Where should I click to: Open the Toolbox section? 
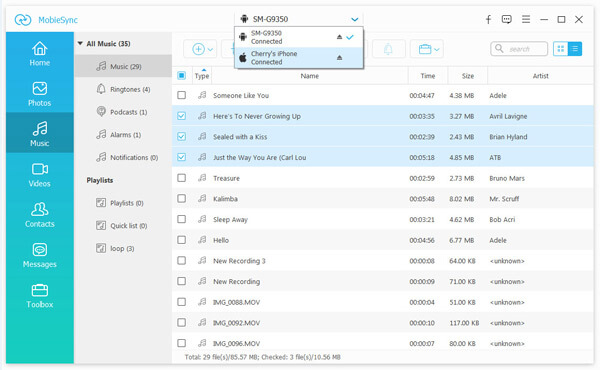tap(40, 296)
